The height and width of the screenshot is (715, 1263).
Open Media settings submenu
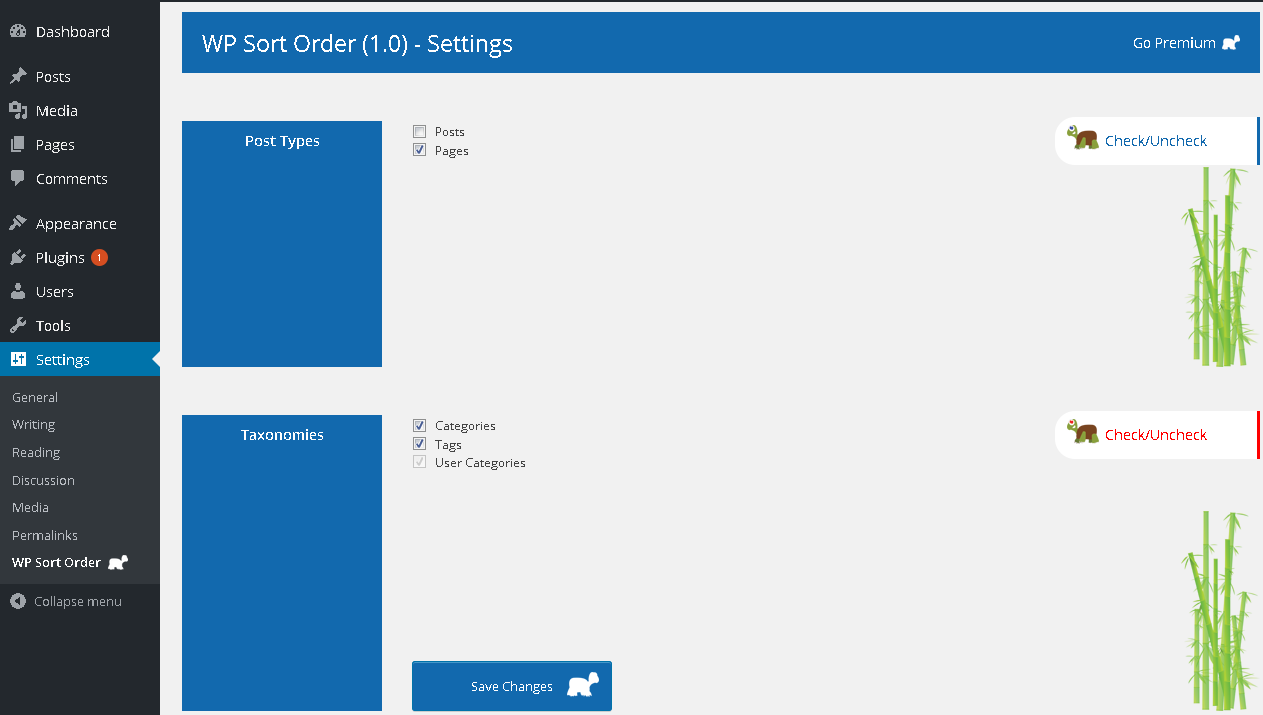(30, 507)
